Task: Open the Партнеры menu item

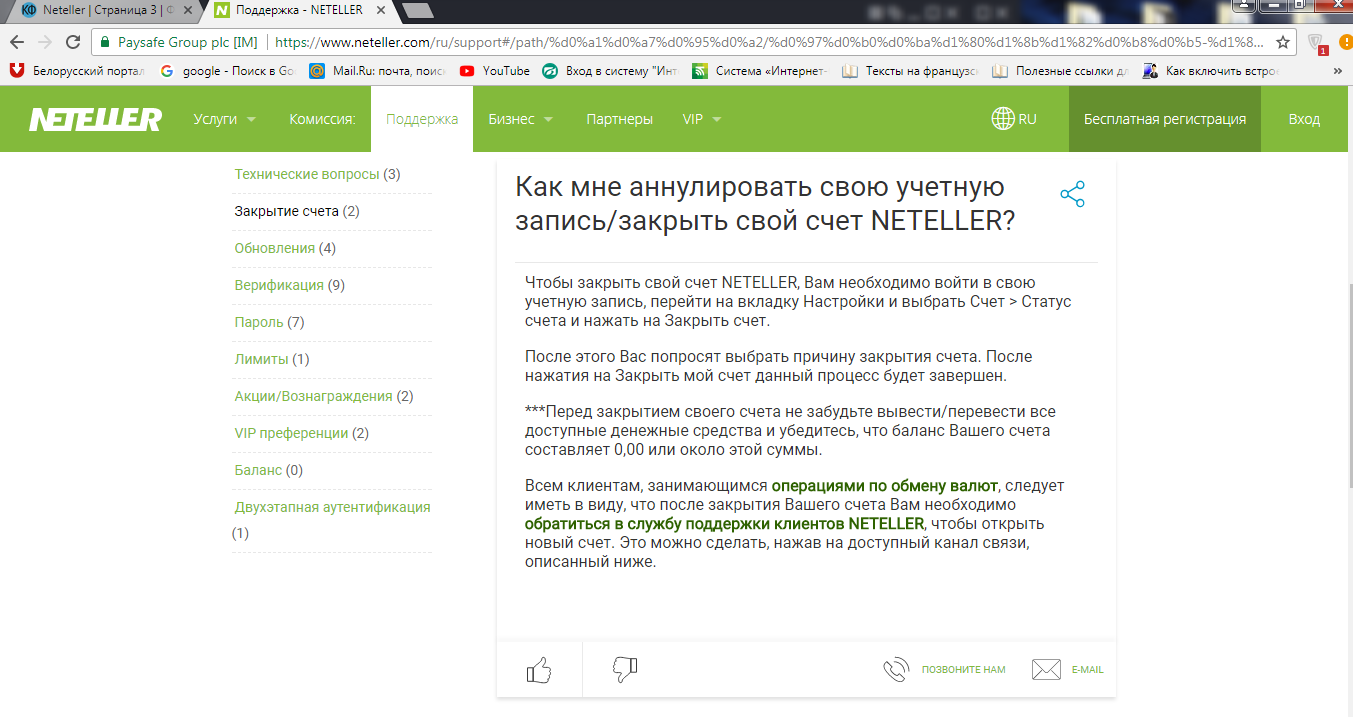Action: 619,119
